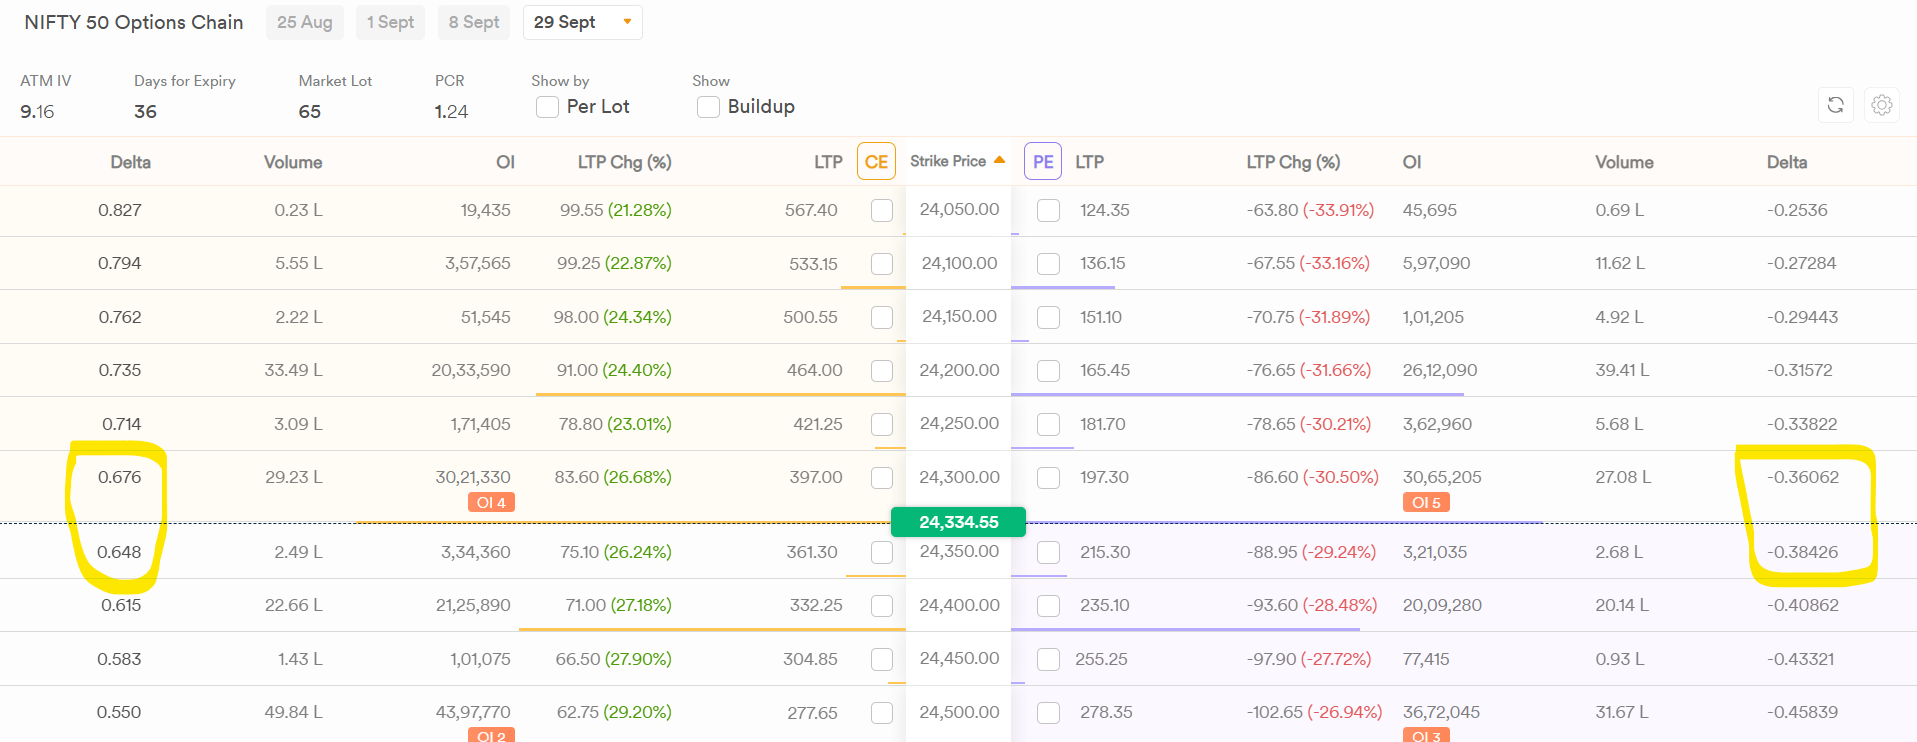Open the 29 Sept expiry dropdown
Image resolution: width=1917 pixels, height=742 pixels.
(583, 22)
